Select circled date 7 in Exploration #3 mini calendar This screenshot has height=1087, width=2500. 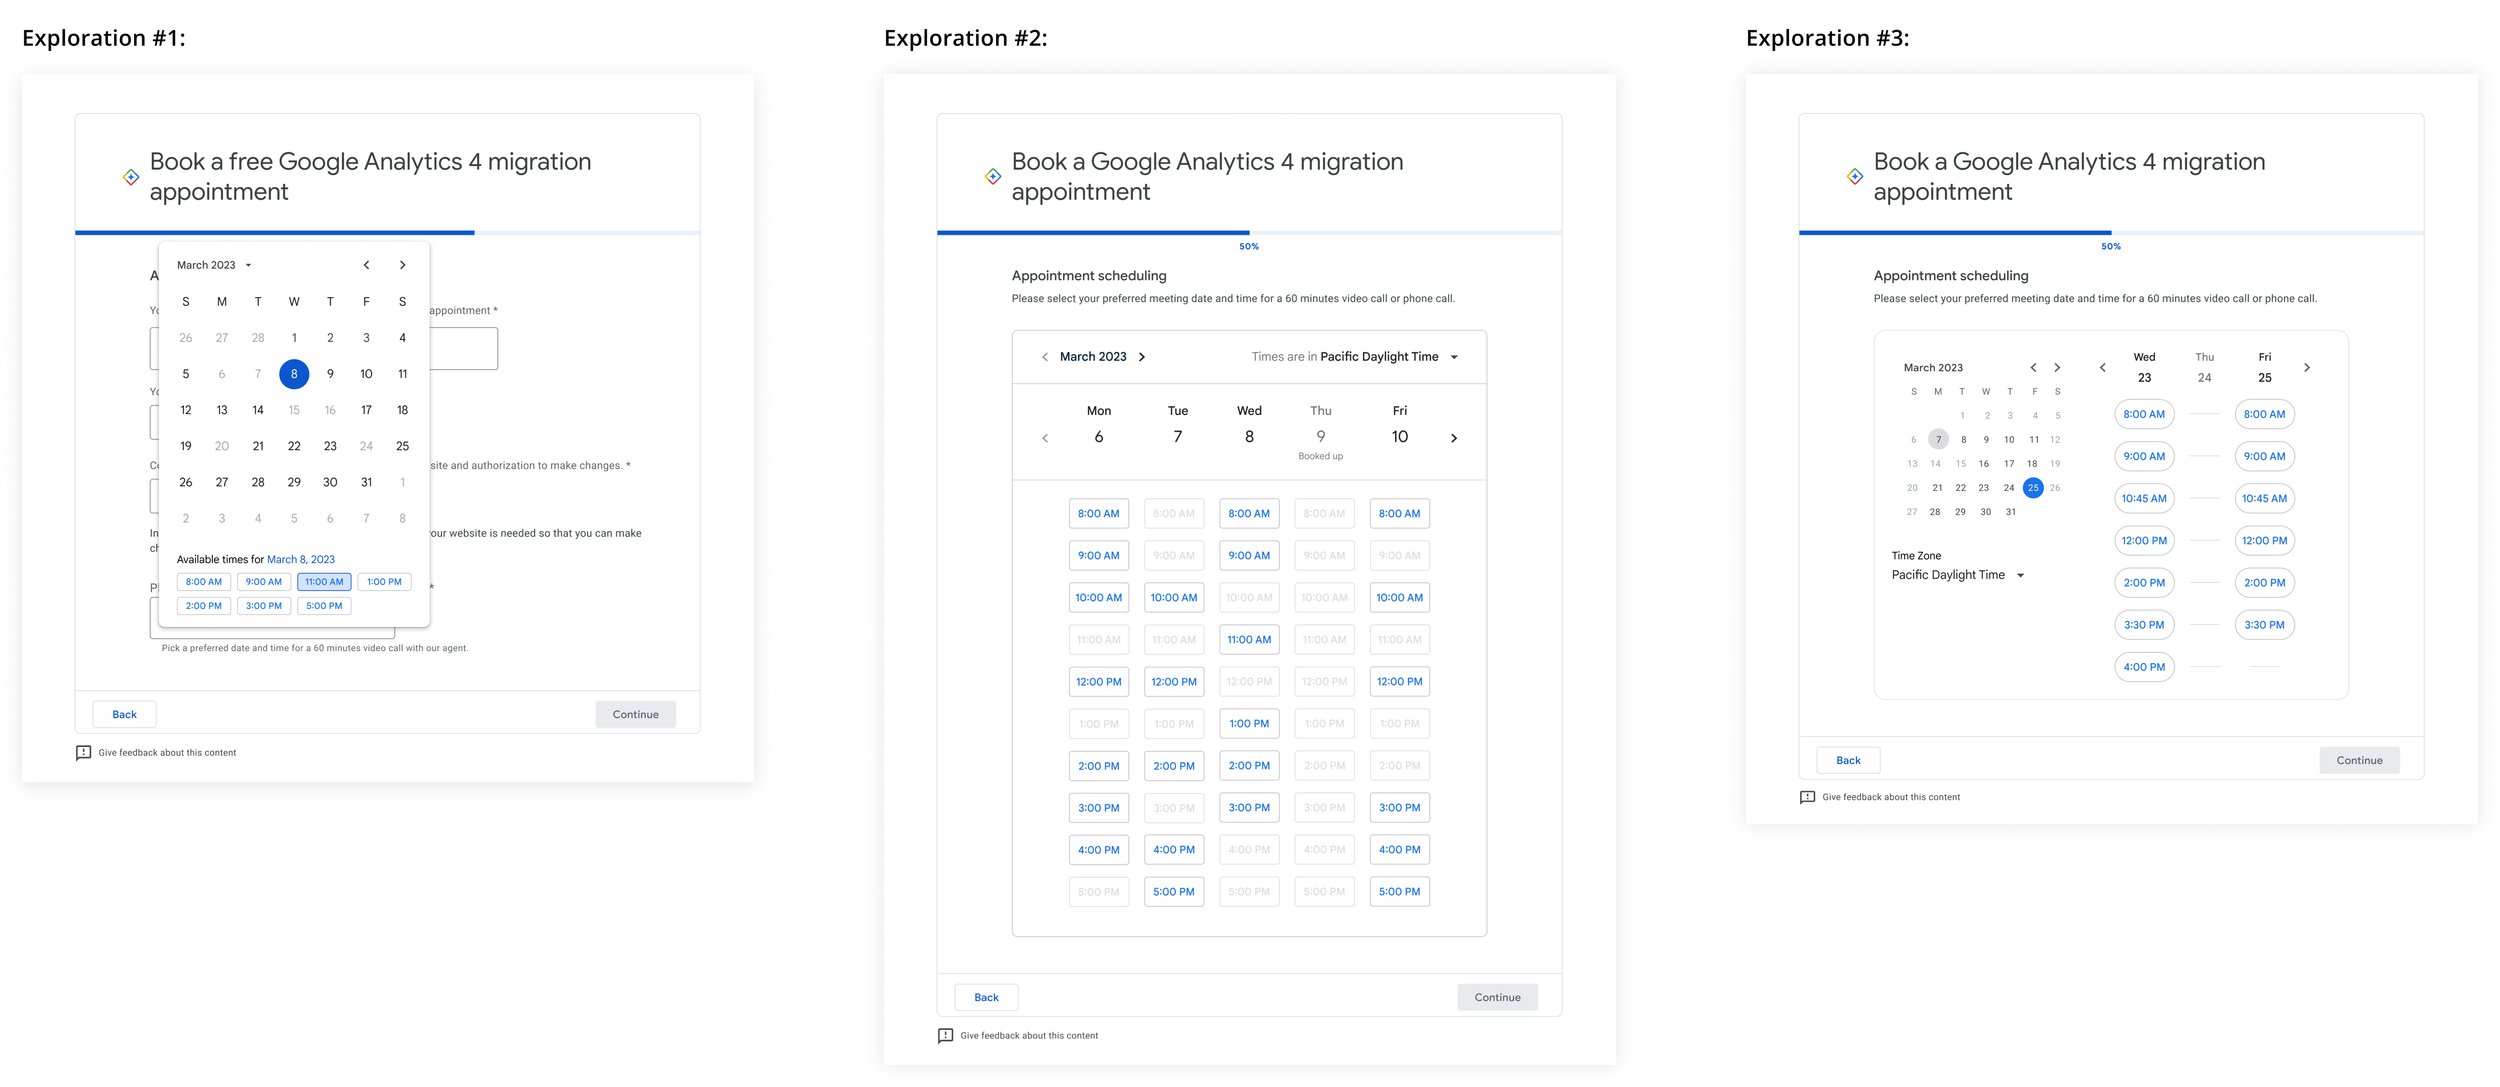[x=1938, y=440]
